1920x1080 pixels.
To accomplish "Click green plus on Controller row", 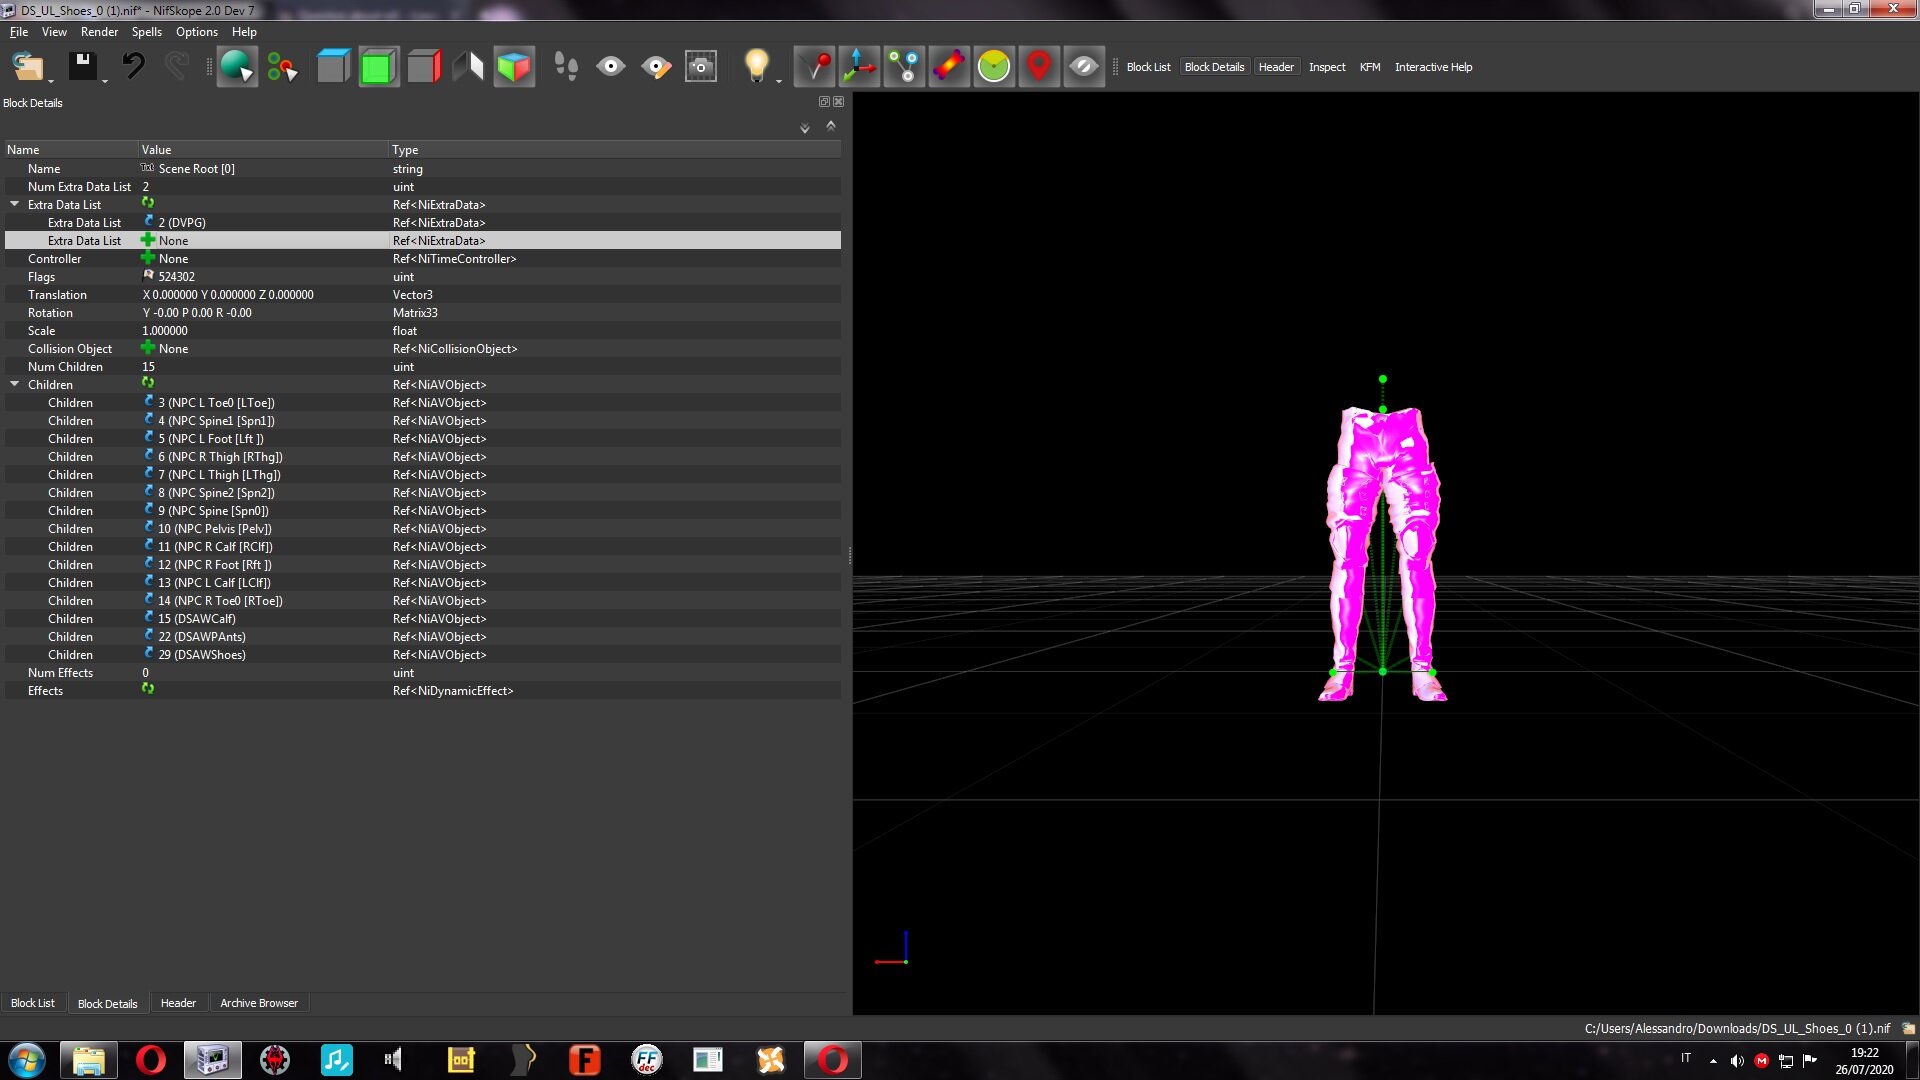I will pos(148,258).
